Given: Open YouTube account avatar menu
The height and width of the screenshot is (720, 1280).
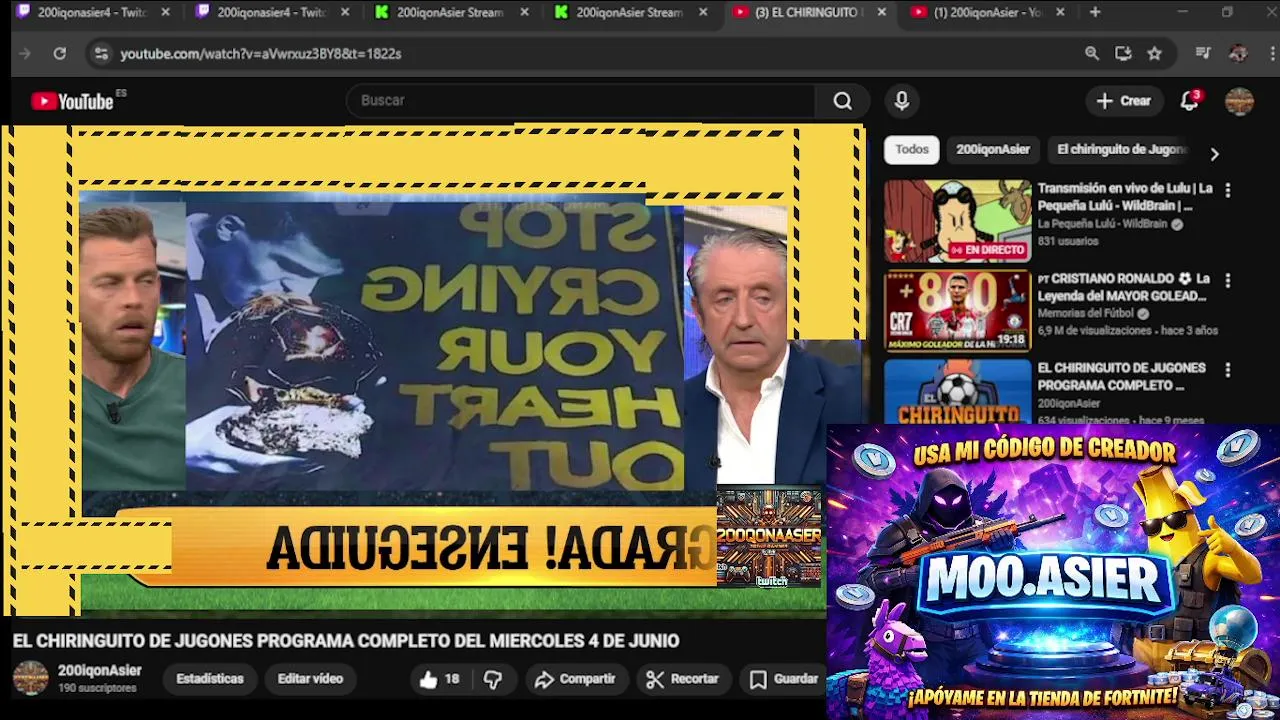Looking at the screenshot, I should click(x=1239, y=101).
